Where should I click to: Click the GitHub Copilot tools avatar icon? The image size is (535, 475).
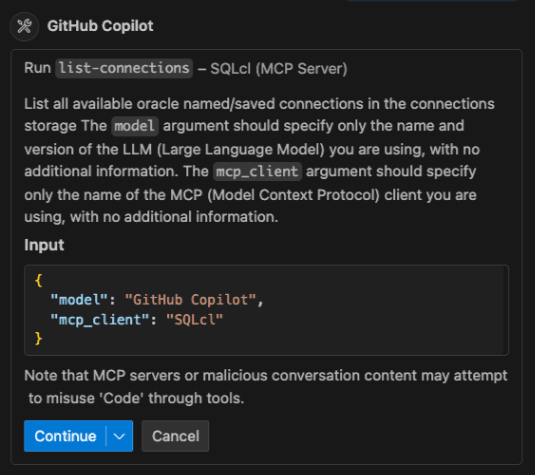pos(24,26)
